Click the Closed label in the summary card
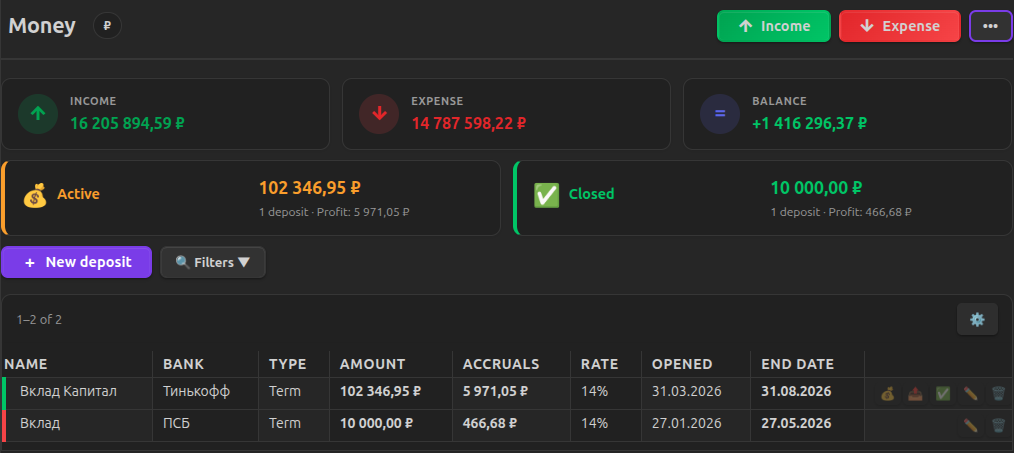 coord(592,194)
